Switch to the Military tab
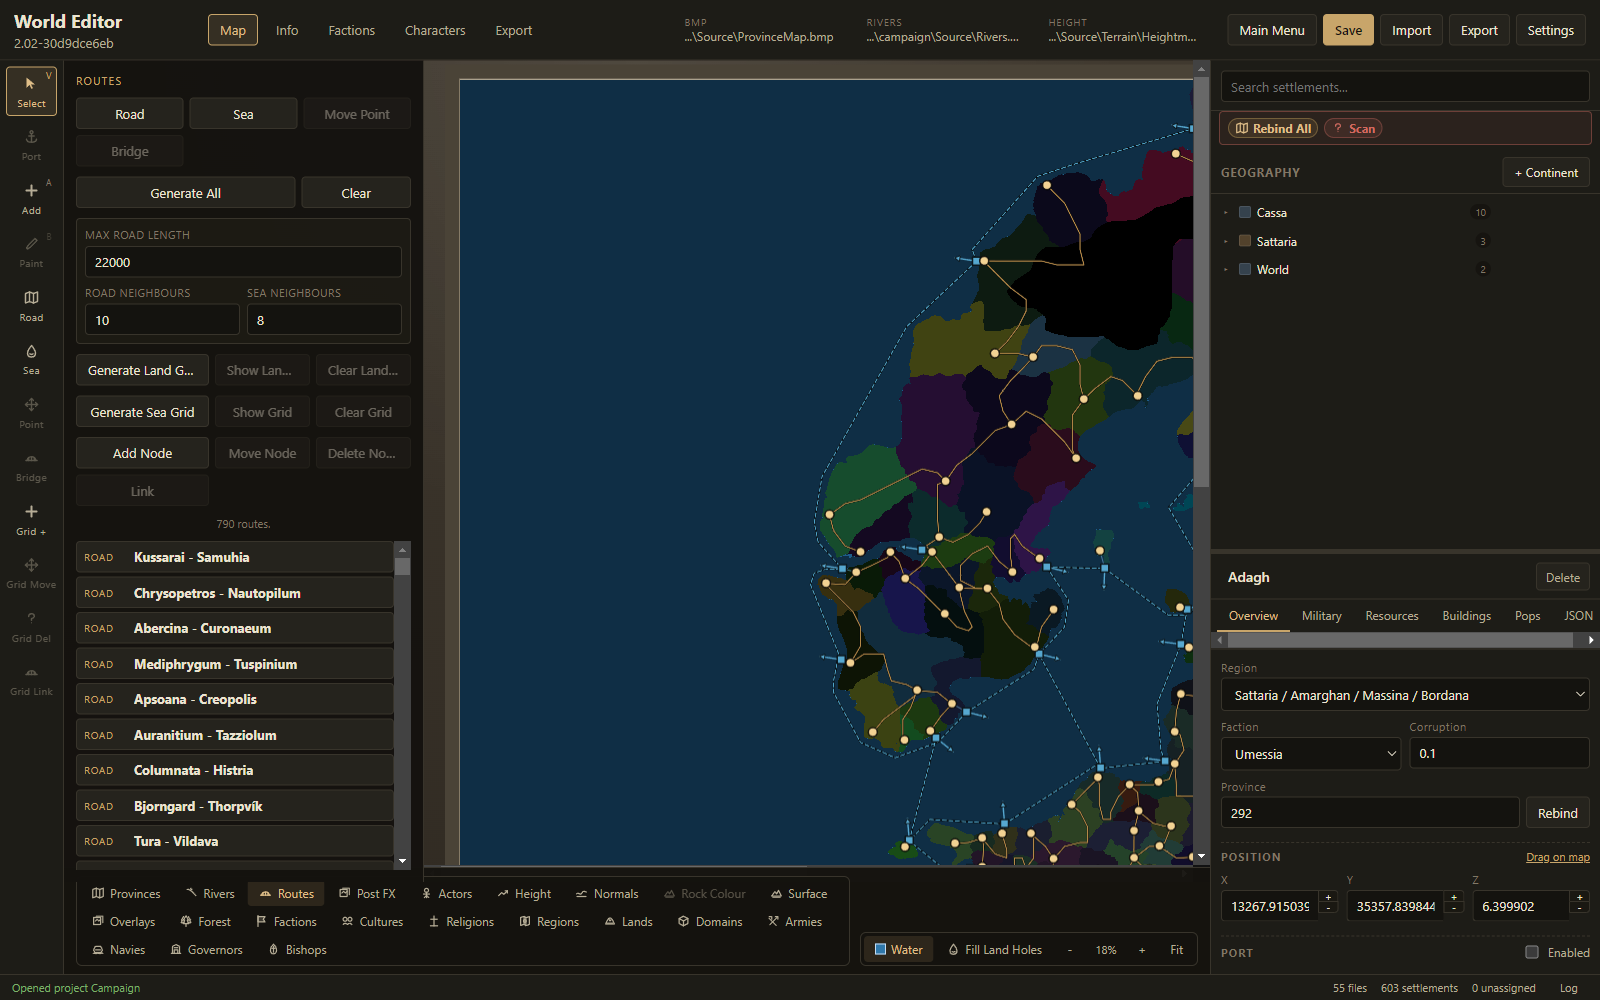 (1321, 616)
